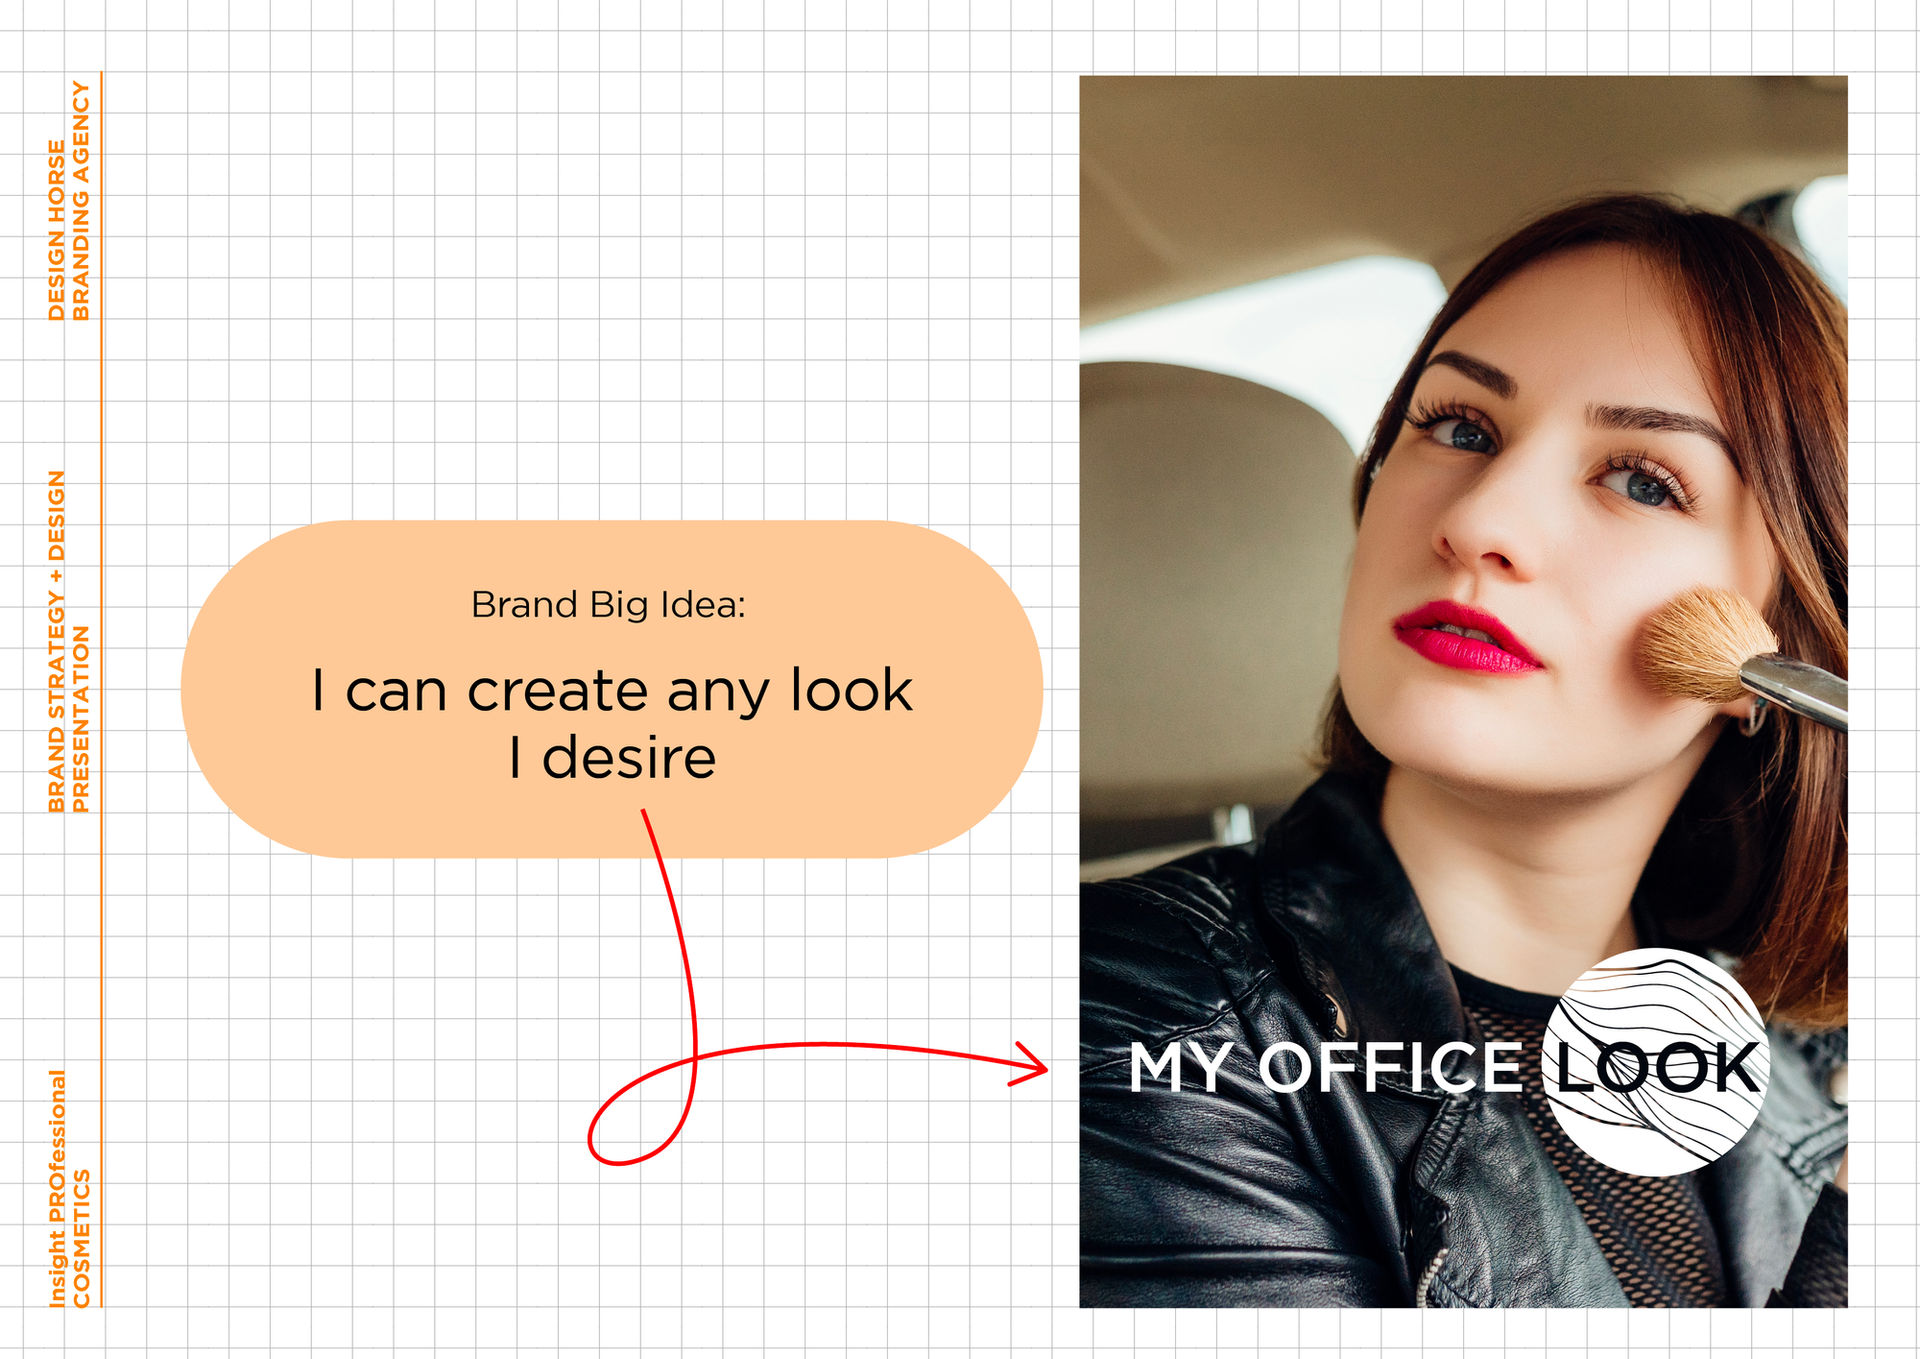The width and height of the screenshot is (1920, 1359).
Task: Click the metal handle of the brush
Action: [1800, 688]
